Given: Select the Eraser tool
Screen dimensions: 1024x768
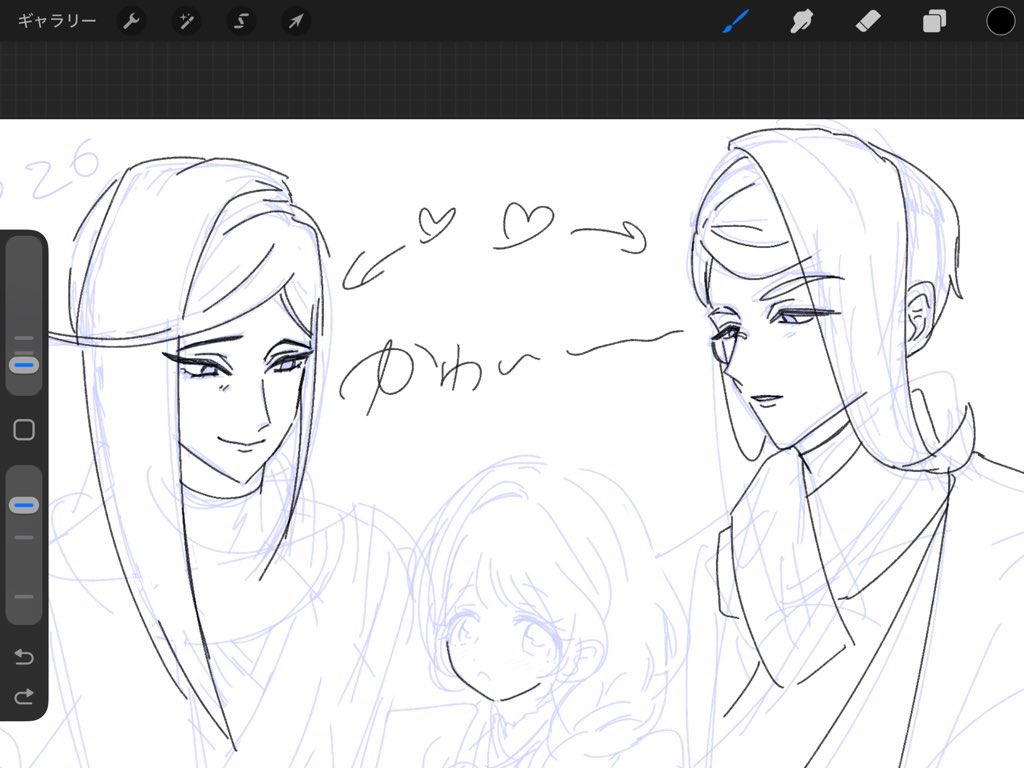Looking at the screenshot, I should (x=868, y=21).
